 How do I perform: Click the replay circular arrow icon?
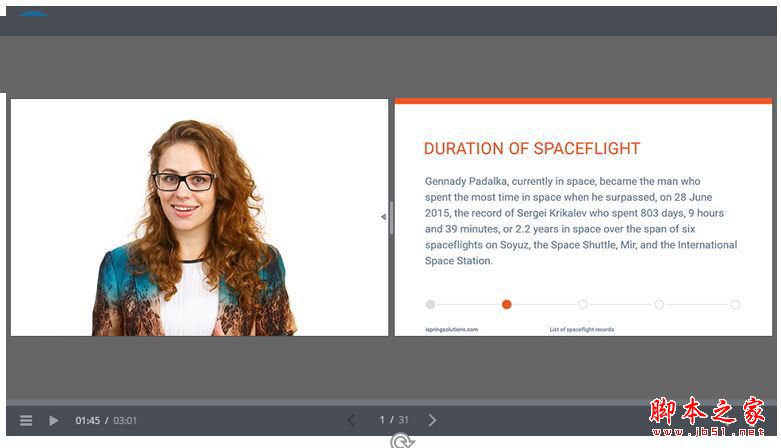tap(402, 441)
